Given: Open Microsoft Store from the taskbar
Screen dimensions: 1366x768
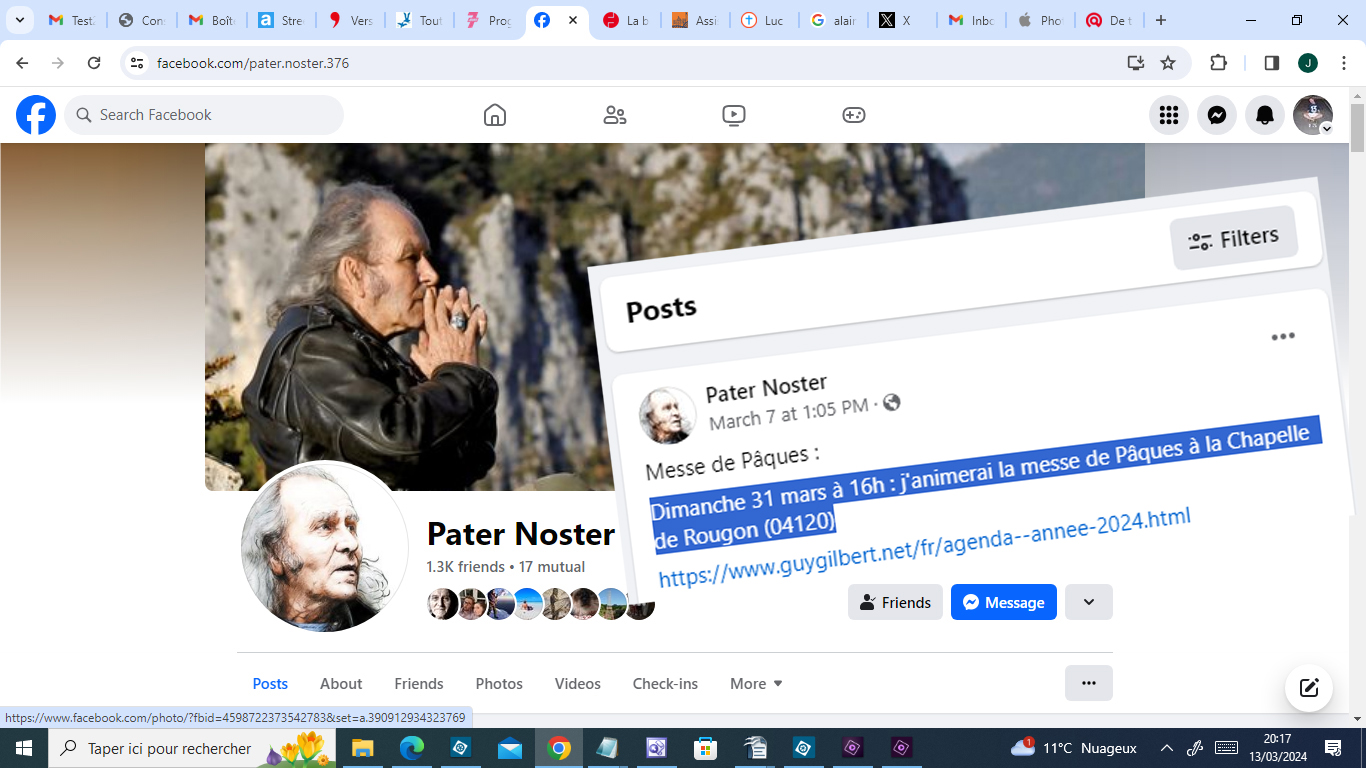Looking at the screenshot, I should coord(706,748).
